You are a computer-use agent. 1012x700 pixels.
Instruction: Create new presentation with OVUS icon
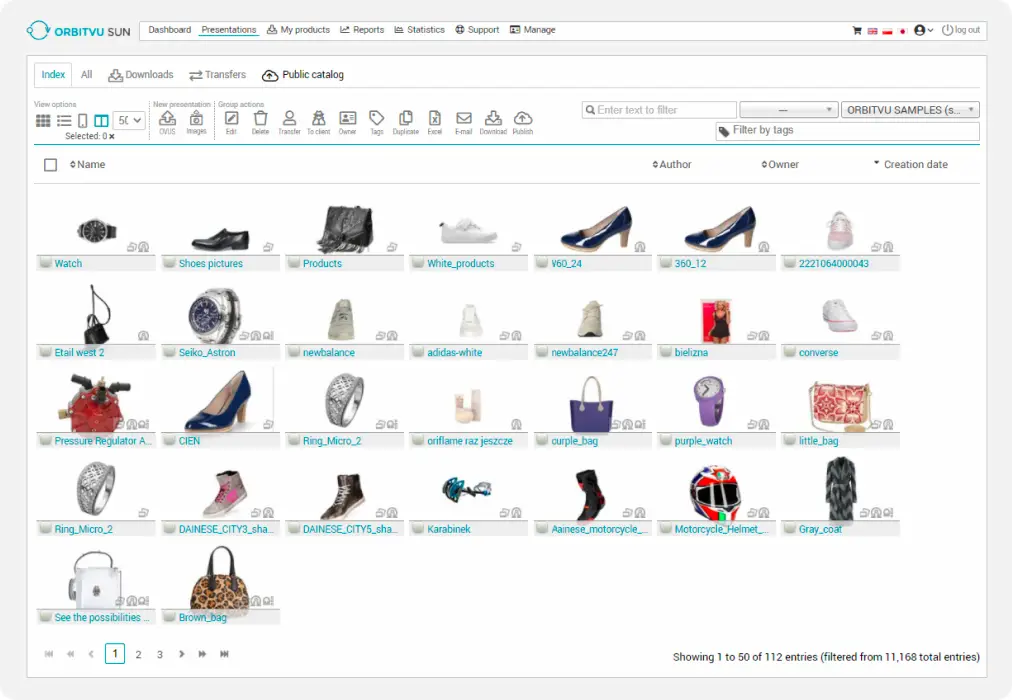(167, 119)
